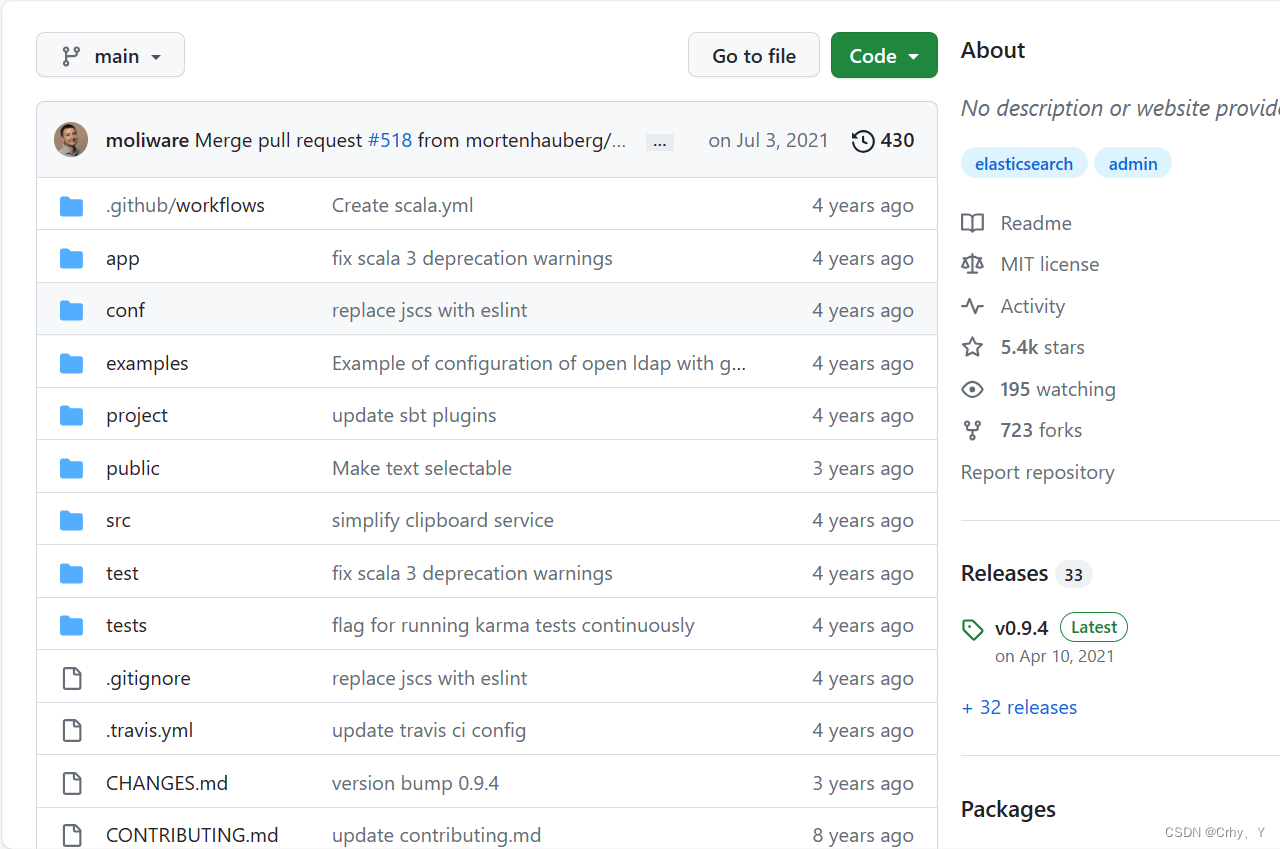Select the elasticsearch topic tag
This screenshot has width=1280, height=849.
point(1024,162)
